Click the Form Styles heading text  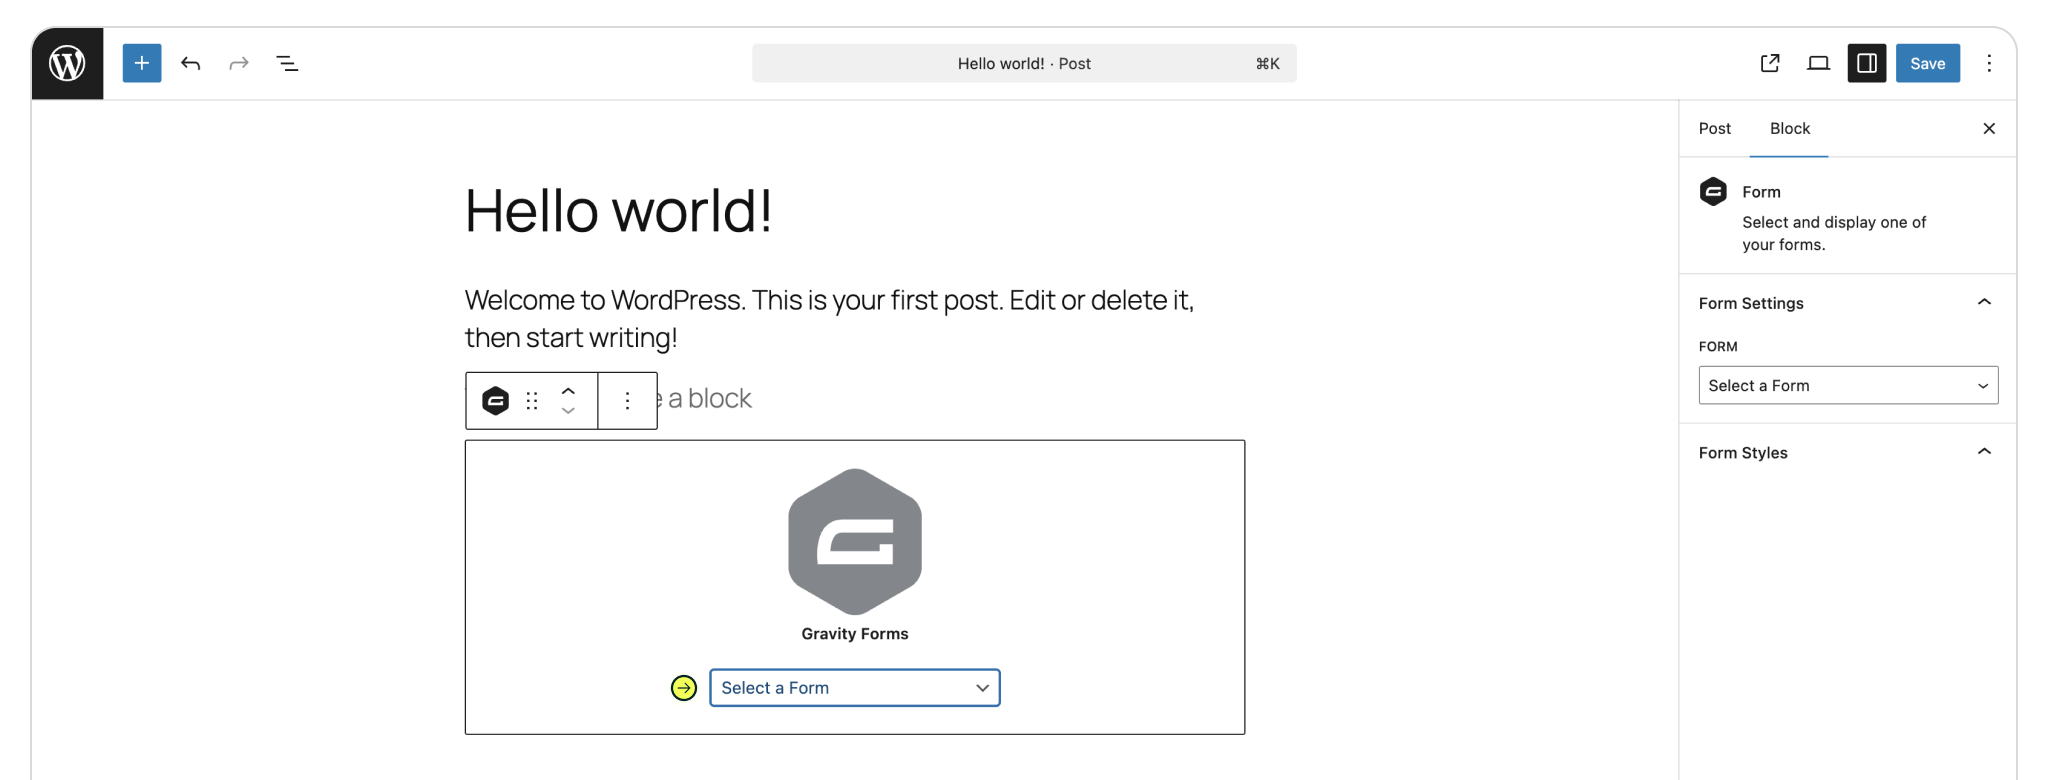click(x=1743, y=452)
